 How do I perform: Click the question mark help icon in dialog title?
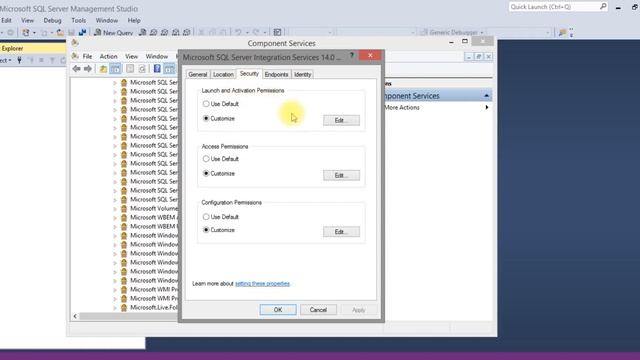[x=352, y=55]
